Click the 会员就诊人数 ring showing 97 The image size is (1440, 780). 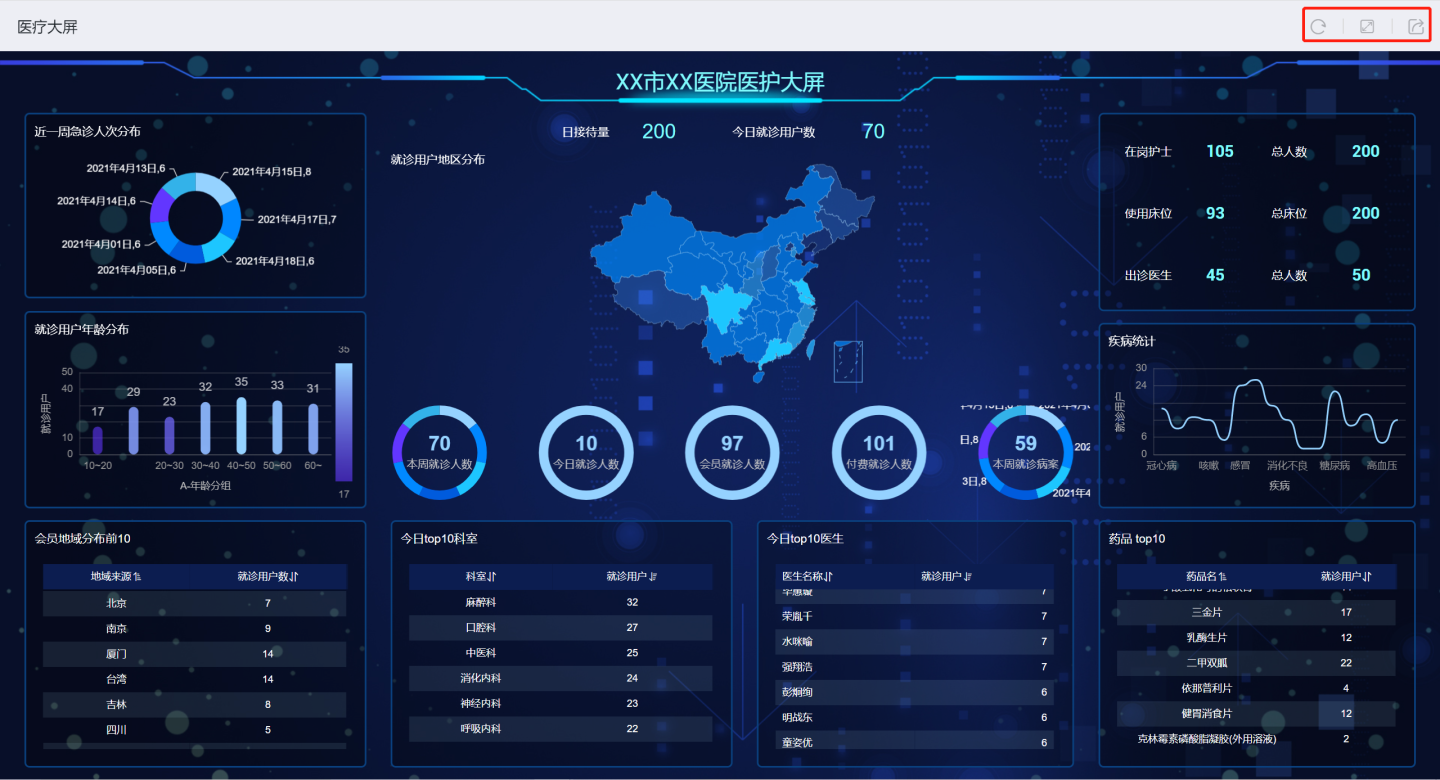[x=732, y=452]
